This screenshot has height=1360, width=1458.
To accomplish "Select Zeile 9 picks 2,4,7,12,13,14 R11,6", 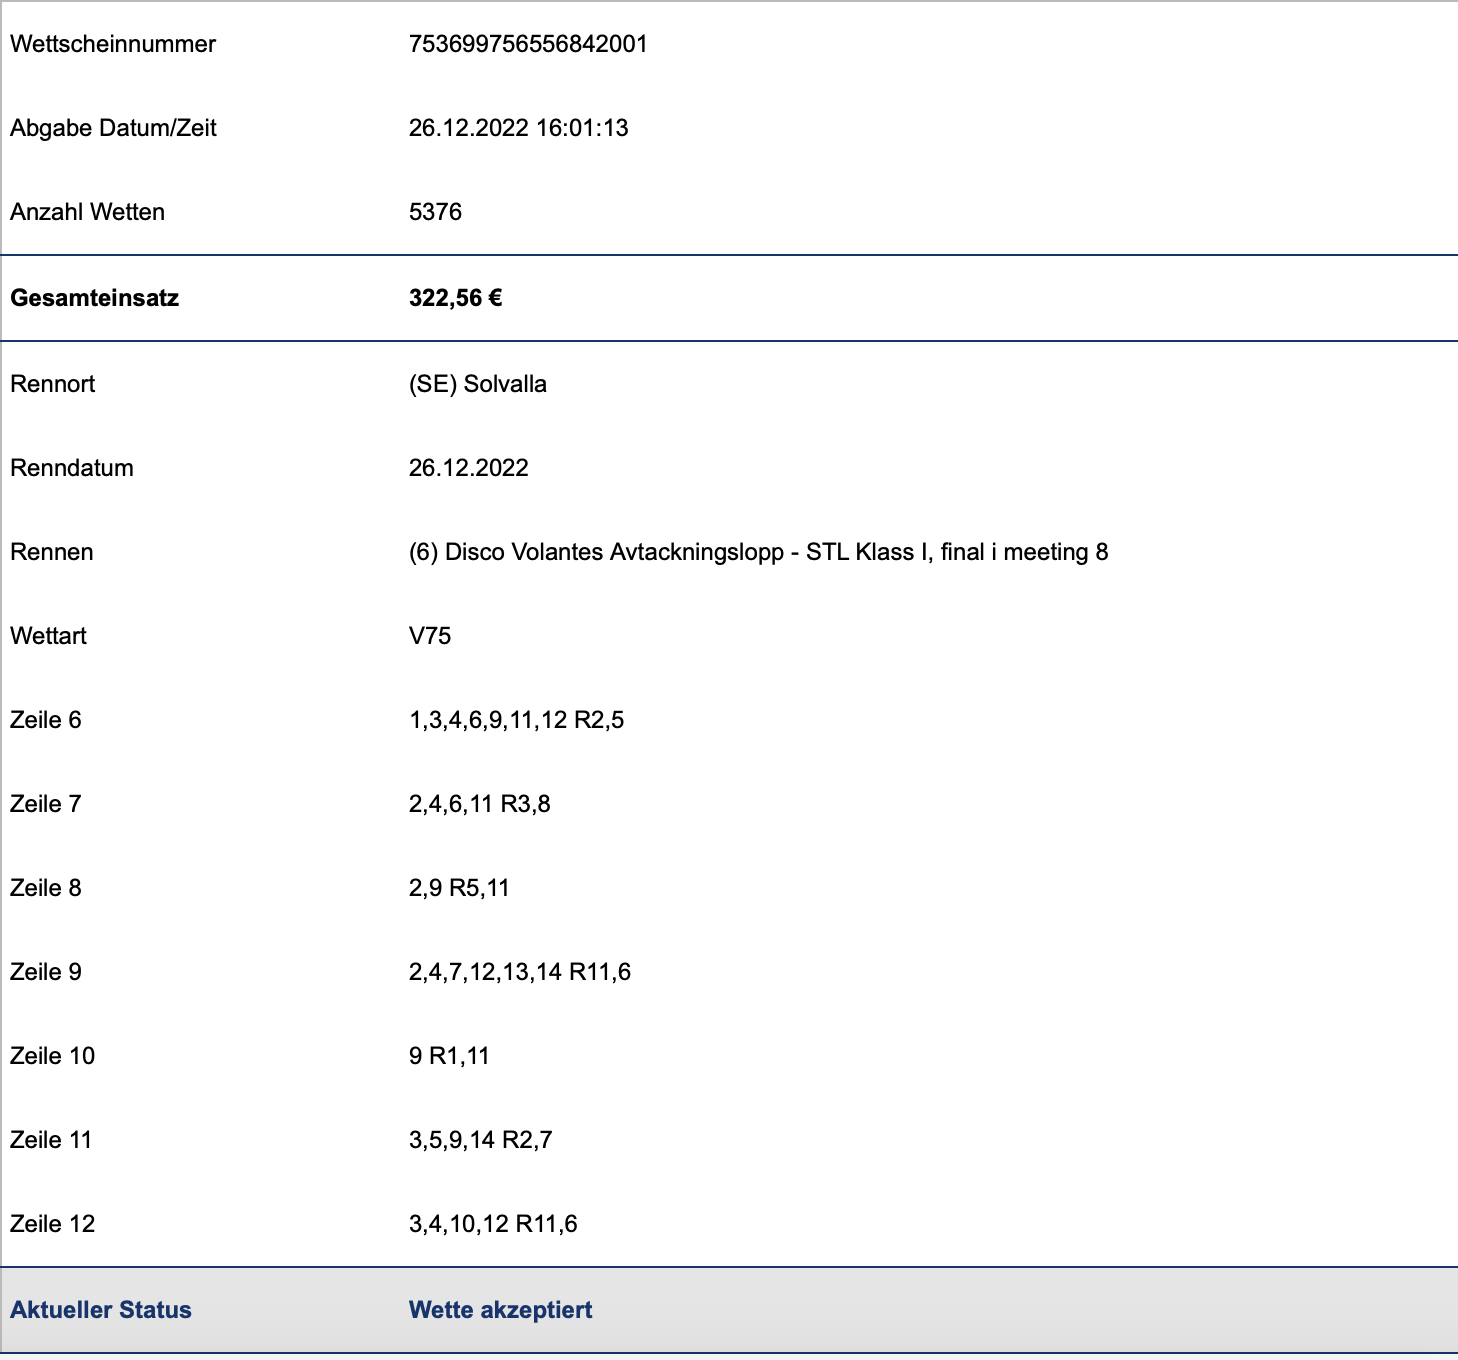I will pos(520,972).
